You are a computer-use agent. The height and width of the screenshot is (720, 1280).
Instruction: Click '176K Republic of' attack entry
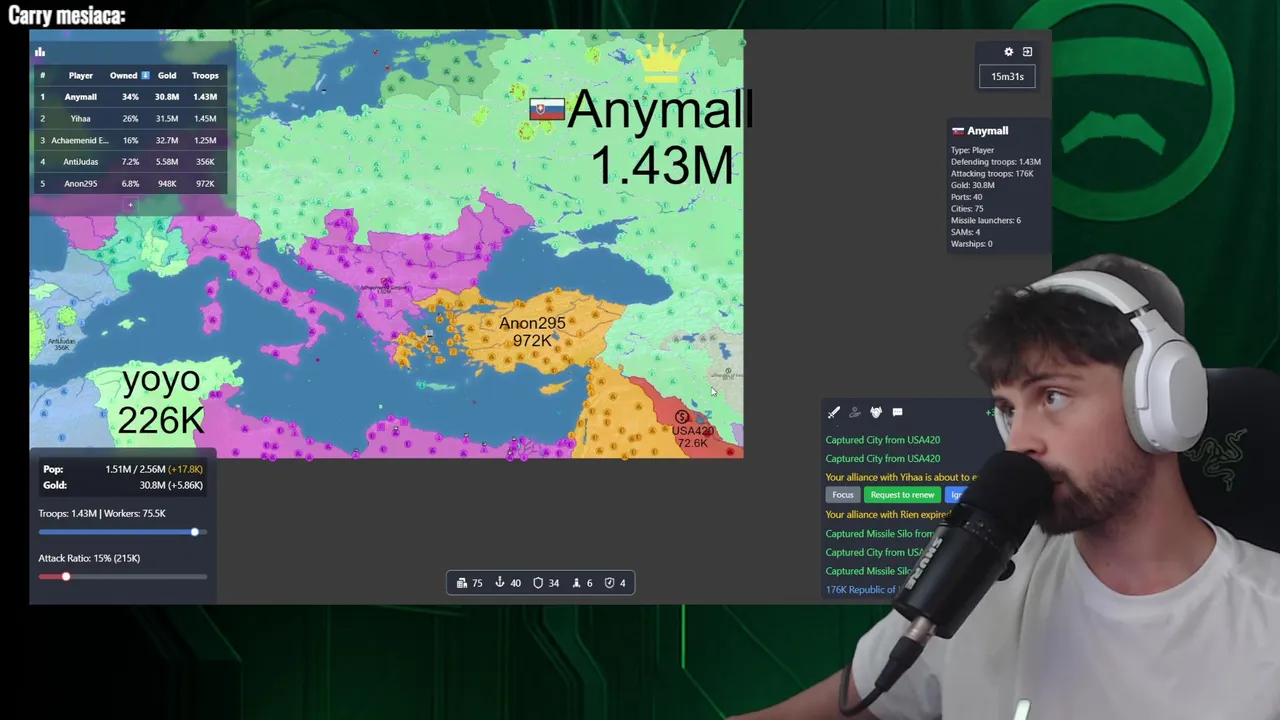(x=862, y=590)
